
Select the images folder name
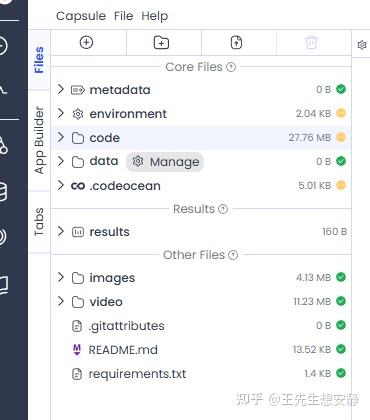[x=112, y=278]
